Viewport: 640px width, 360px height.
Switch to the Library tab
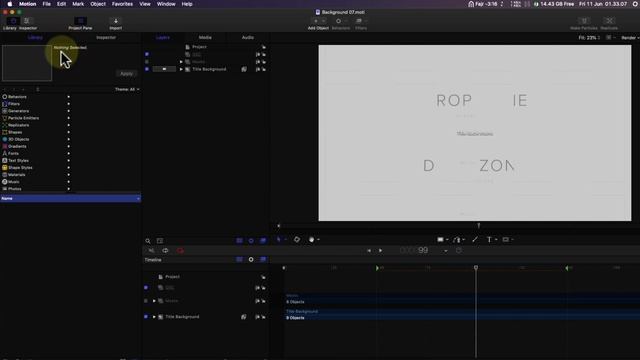[35, 38]
